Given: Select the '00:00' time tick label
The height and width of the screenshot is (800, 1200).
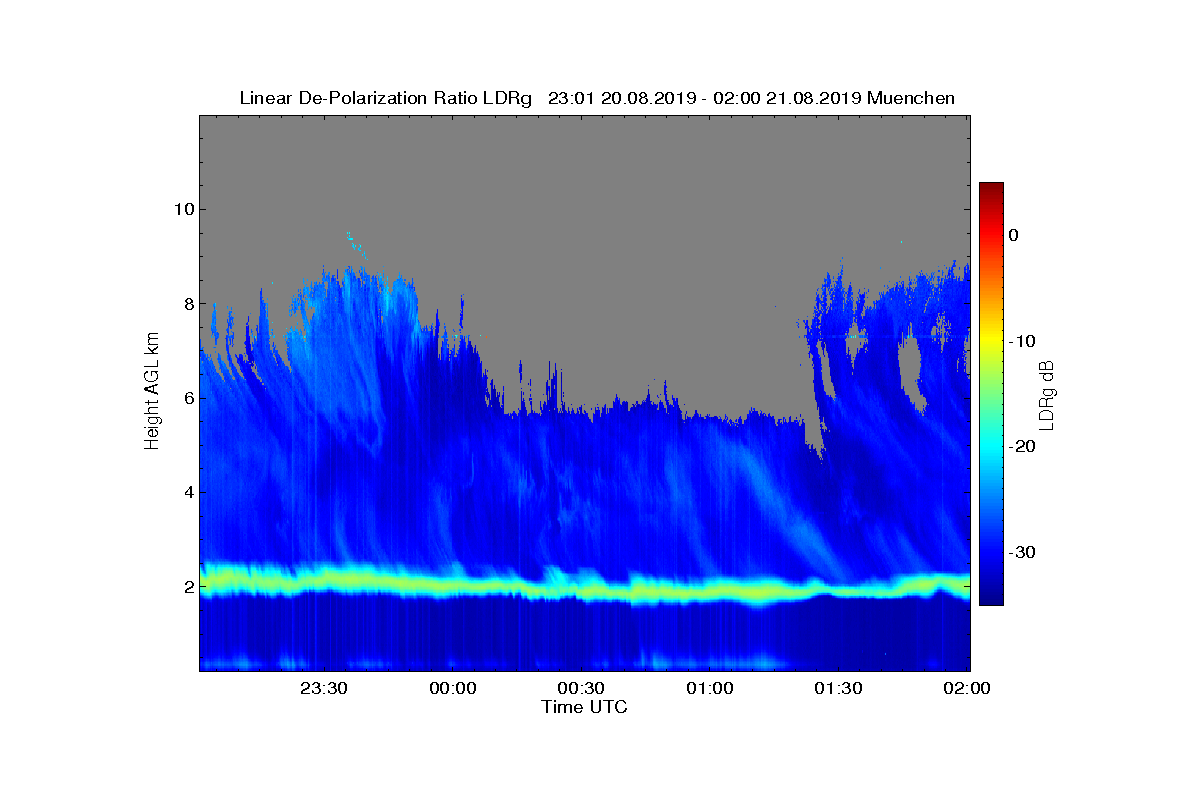Looking at the screenshot, I should tap(452, 689).
